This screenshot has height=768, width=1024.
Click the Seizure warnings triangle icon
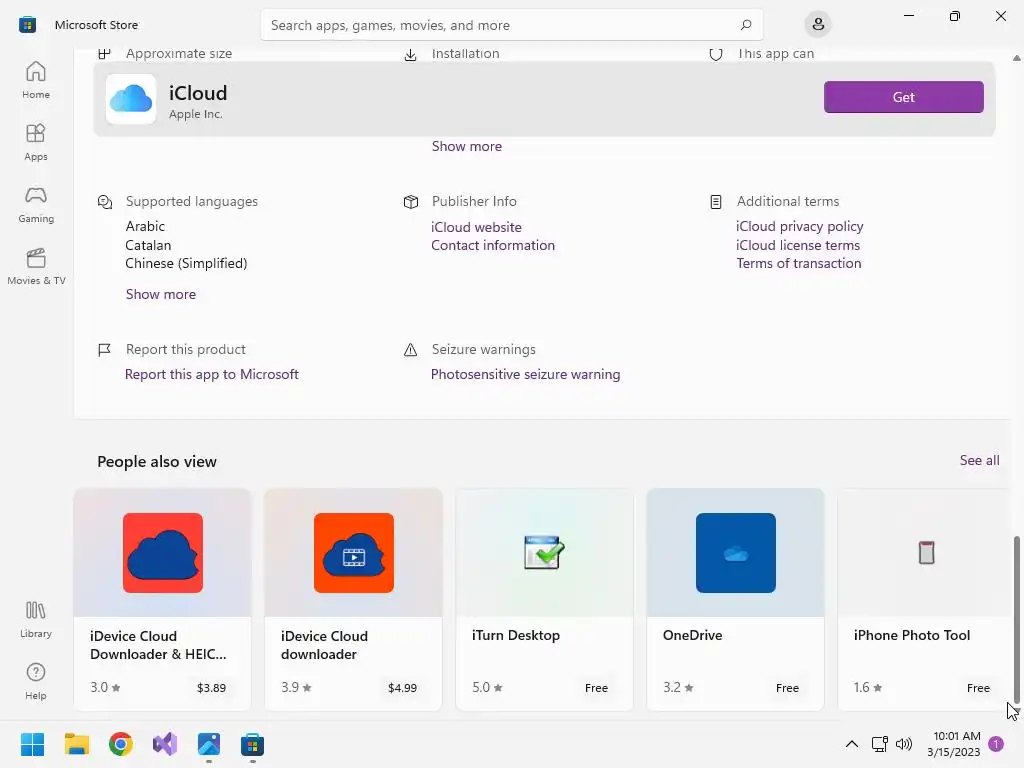click(x=410, y=350)
